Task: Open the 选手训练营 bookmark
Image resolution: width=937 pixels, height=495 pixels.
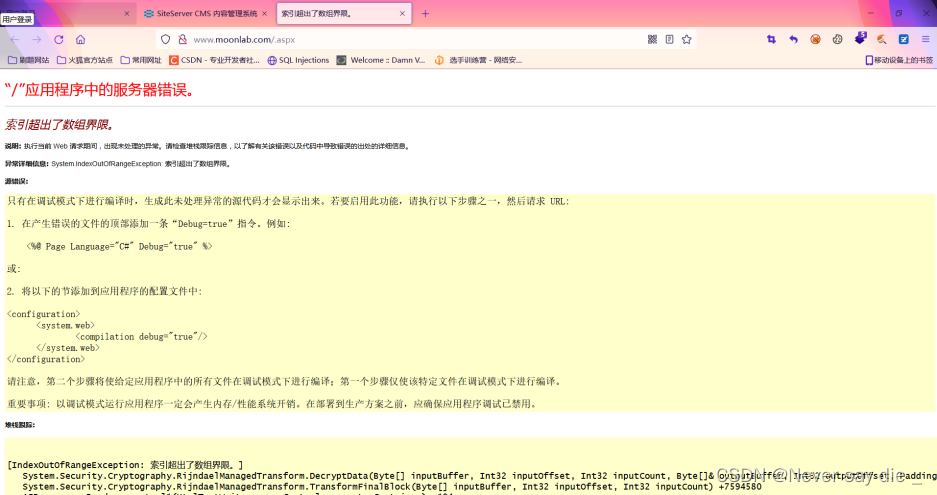Action: pyautogui.click(x=478, y=60)
